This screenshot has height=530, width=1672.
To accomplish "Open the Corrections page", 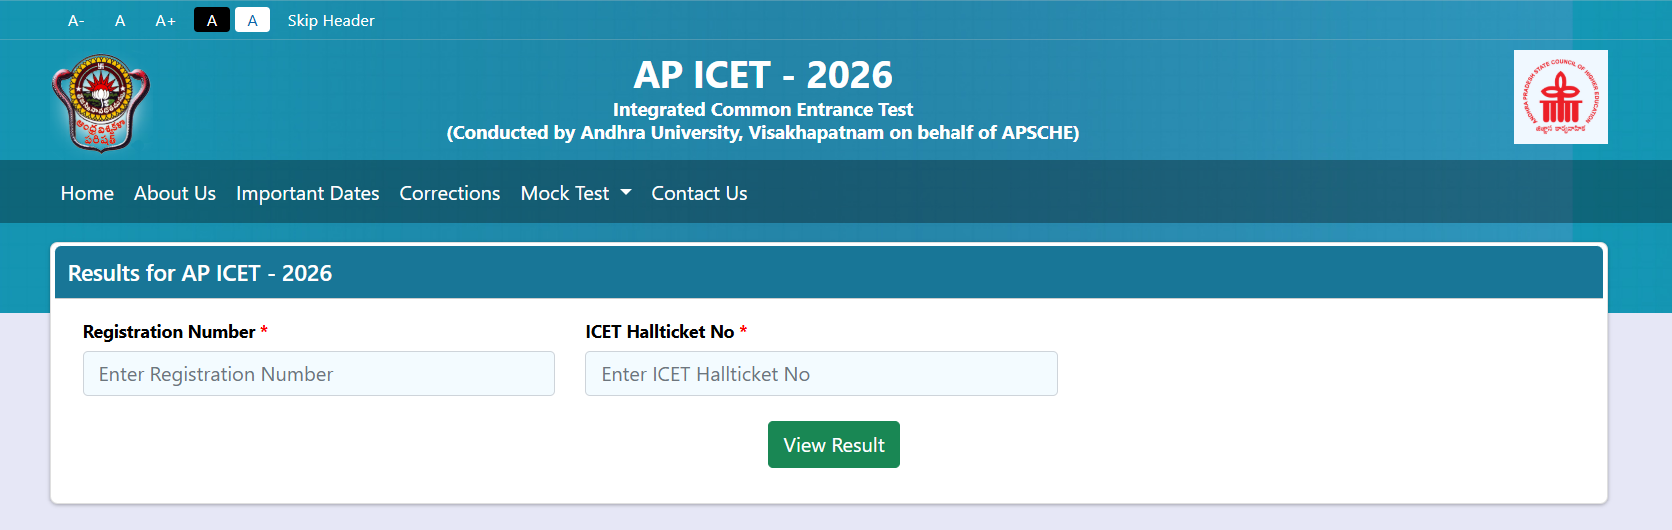I will [450, 193].
